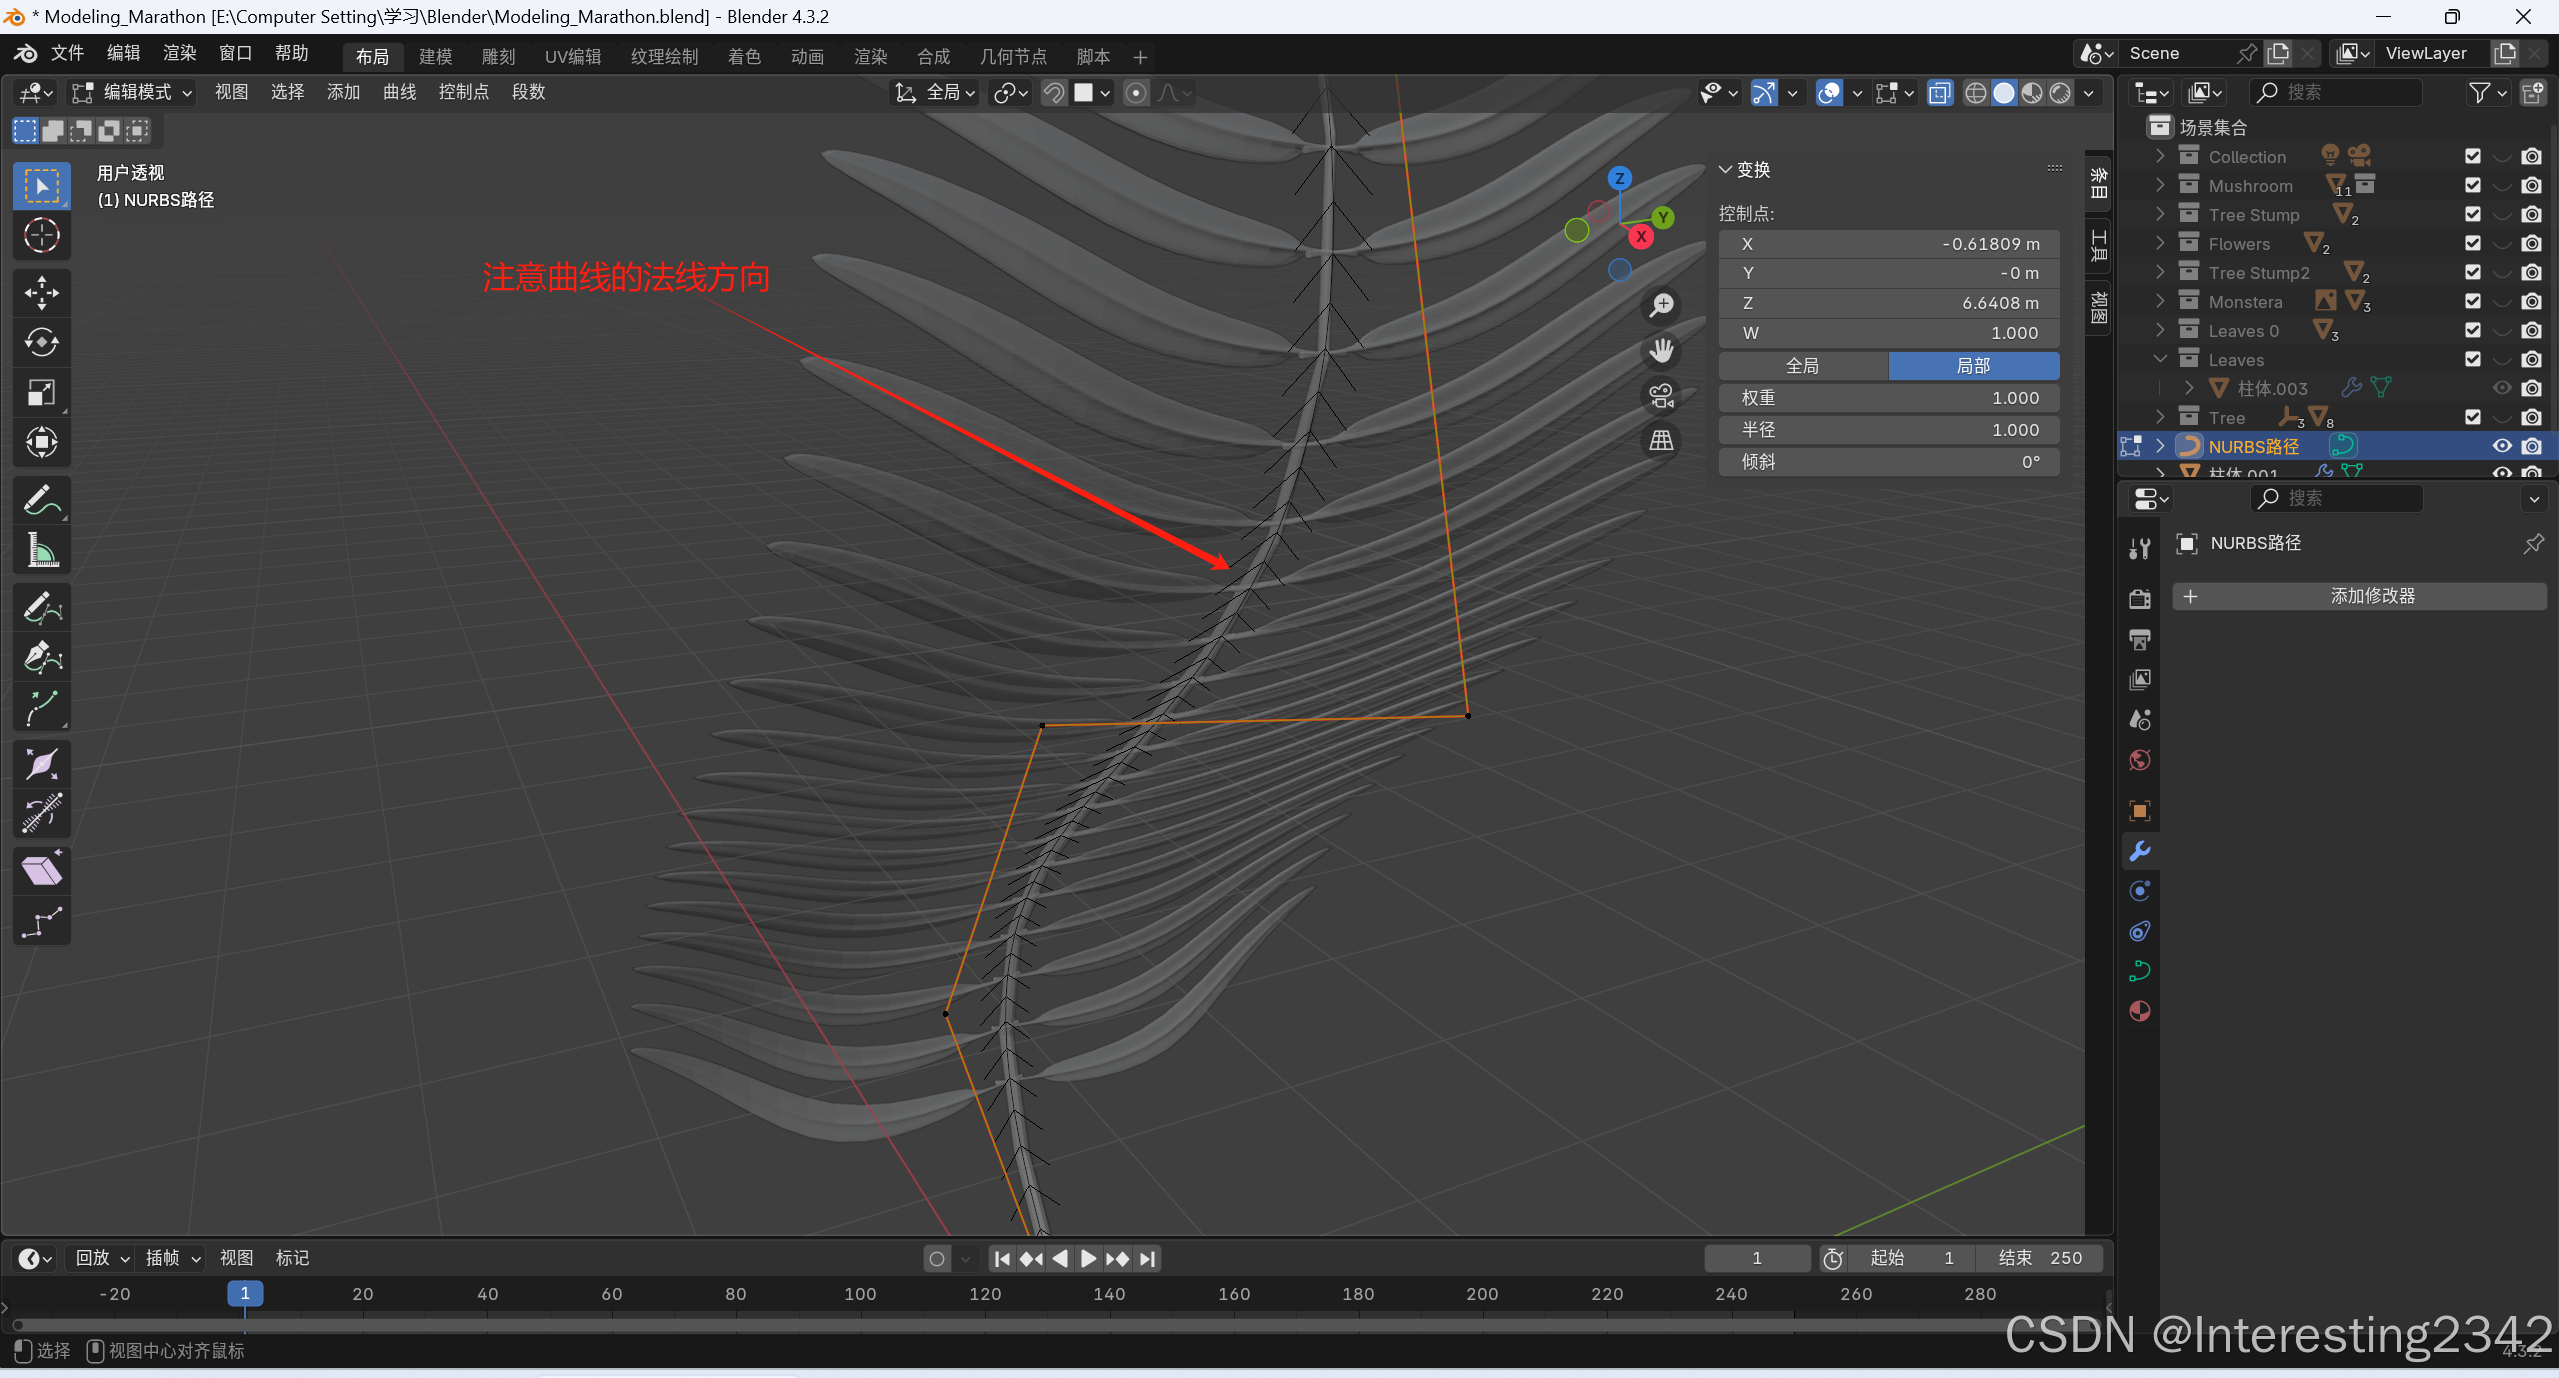2559x1378 pixels.
Task: Disable Flowers collection checkbox
Action: click(2472, 244)
